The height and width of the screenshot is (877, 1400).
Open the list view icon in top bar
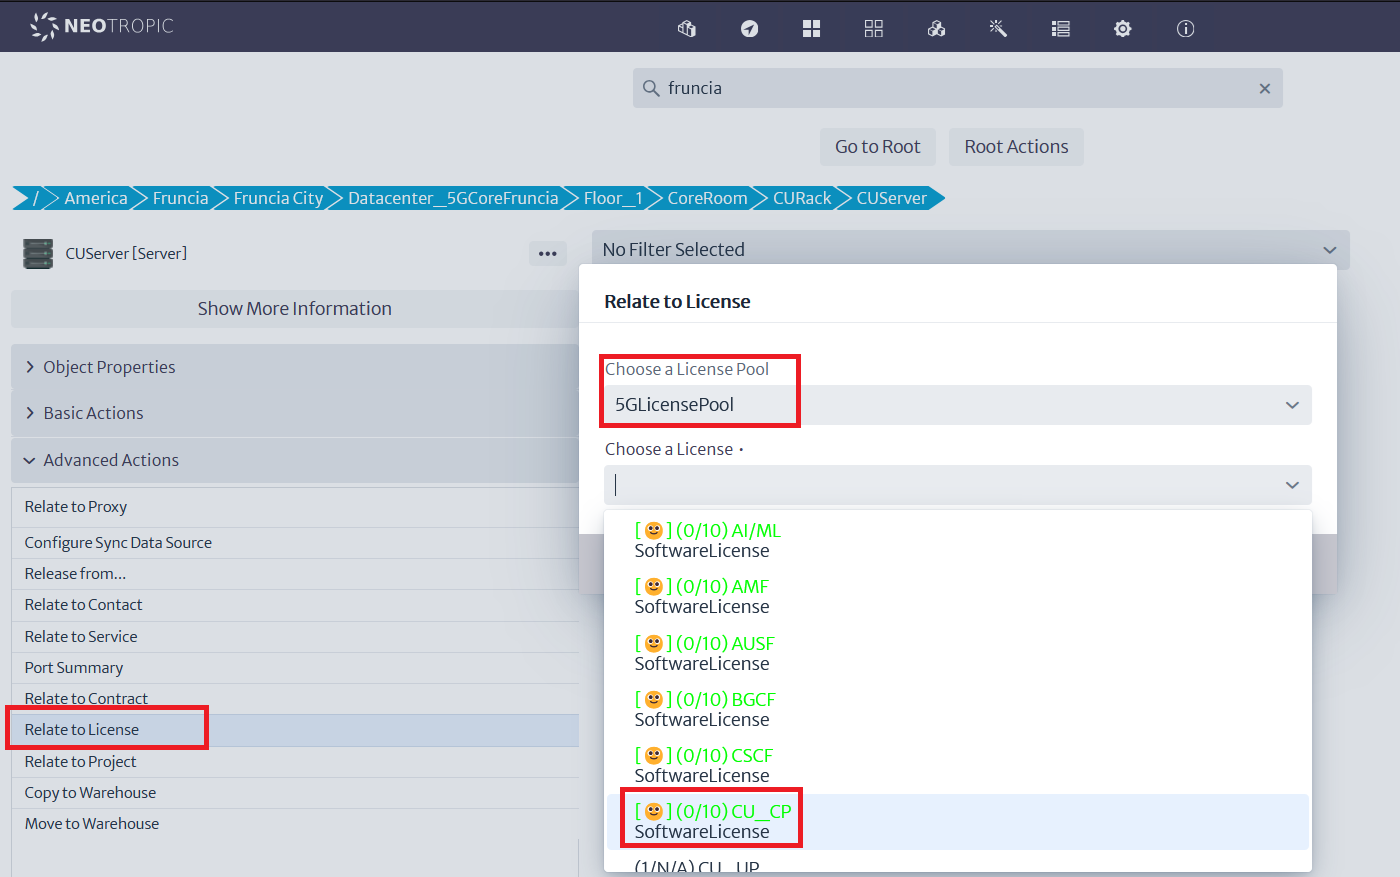1061,29
